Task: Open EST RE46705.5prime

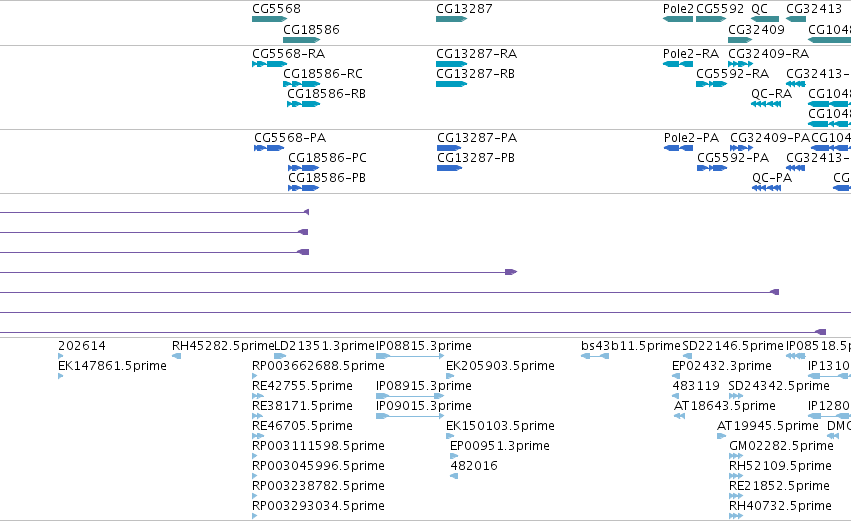Action: [302, 426]
